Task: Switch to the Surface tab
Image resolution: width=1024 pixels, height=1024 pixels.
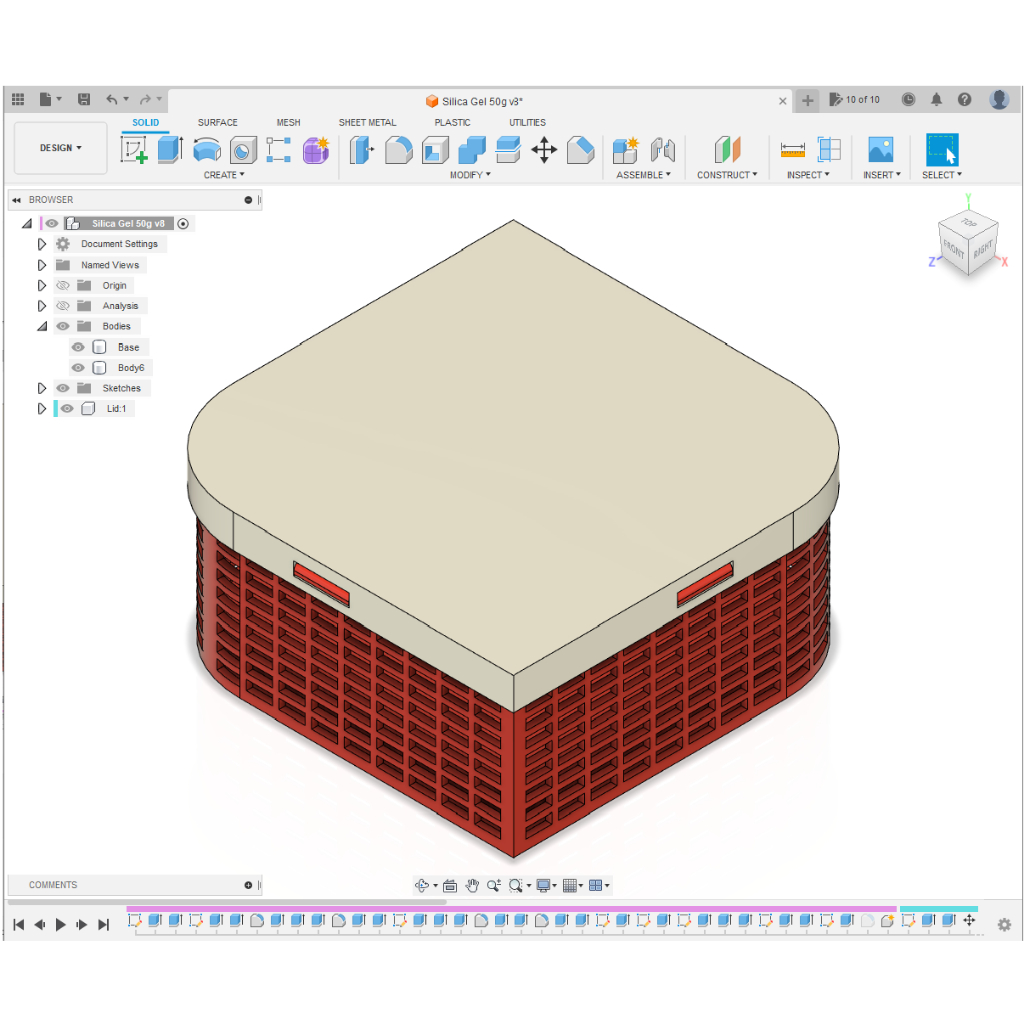Action: (x=217, y=123)
